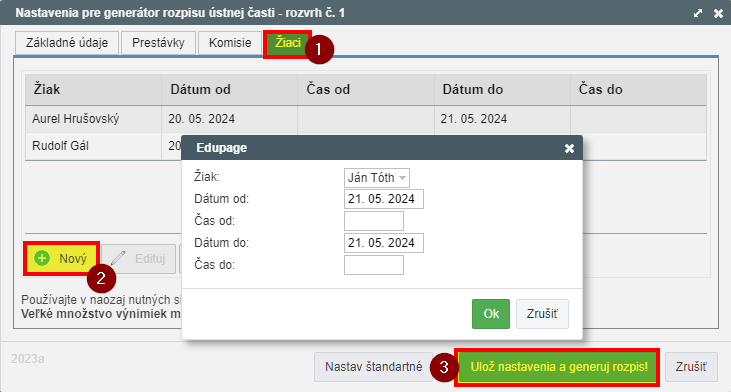Focus the Dátum od date field
Viewport: 731px width, 392px height.
pyautogui.click(x=384, y=199)
